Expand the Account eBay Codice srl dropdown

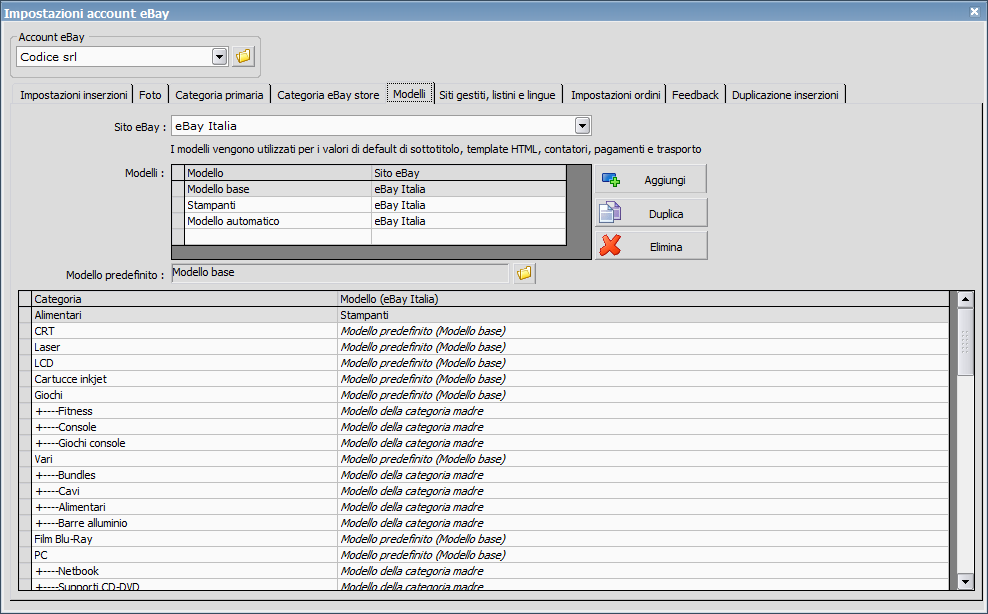[219, 57]
